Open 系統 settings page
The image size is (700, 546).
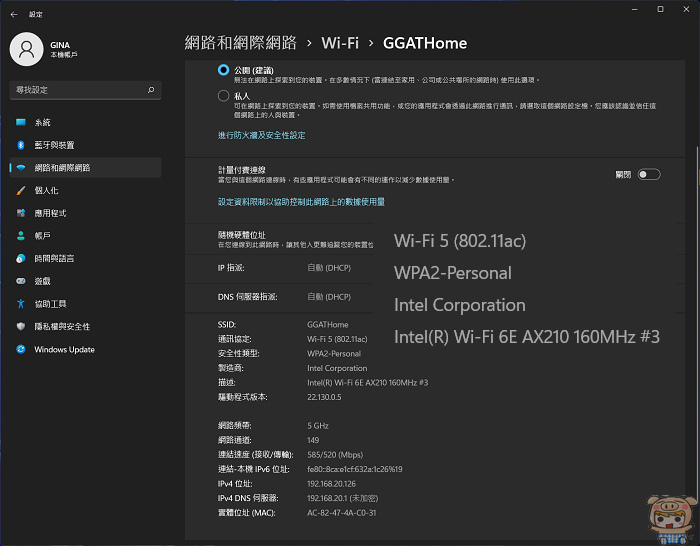pos(85,122)
